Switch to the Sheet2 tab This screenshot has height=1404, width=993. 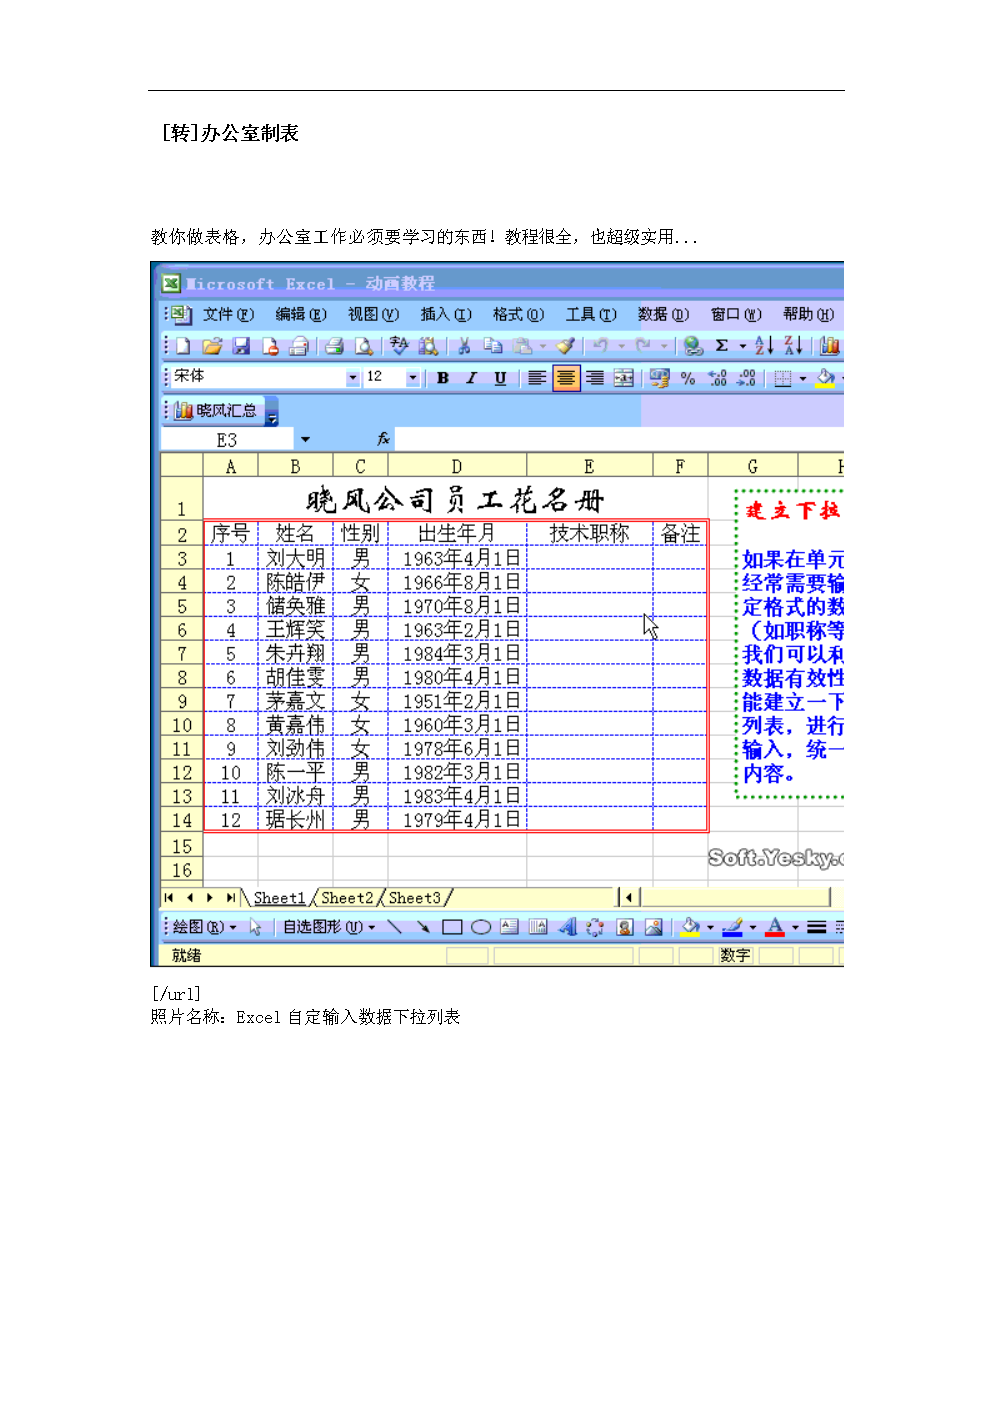(346, 898)
